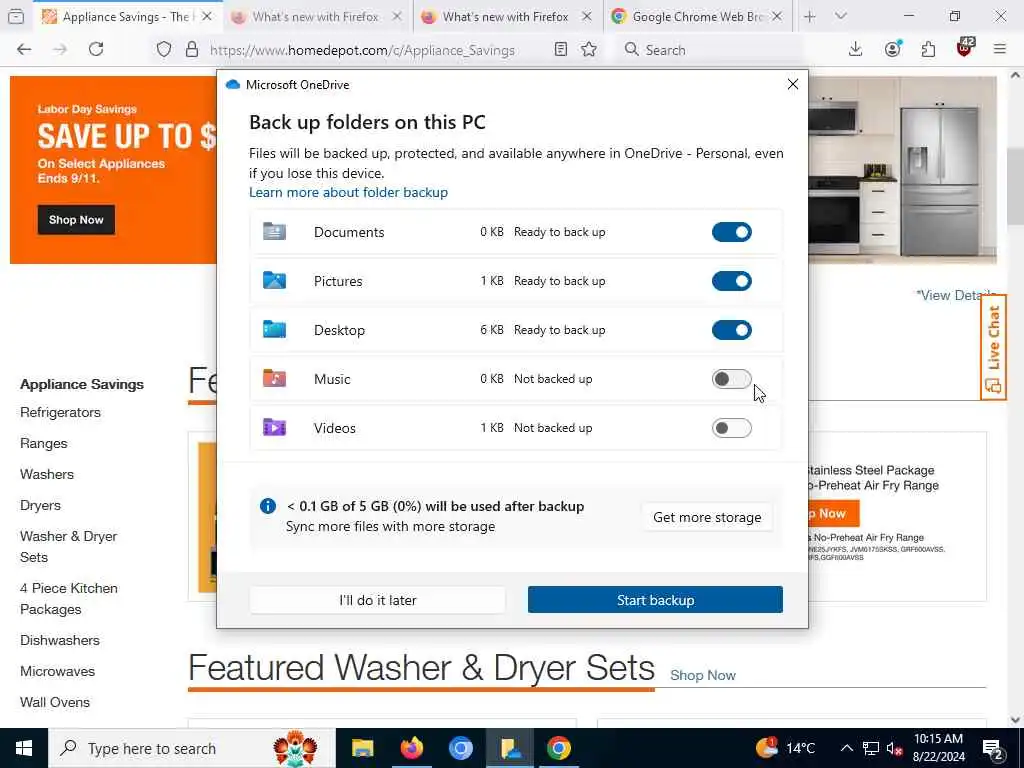Close the Microsoft OneDrive dialog
This screenshot has width=1024, height=768.
point(793,84)
